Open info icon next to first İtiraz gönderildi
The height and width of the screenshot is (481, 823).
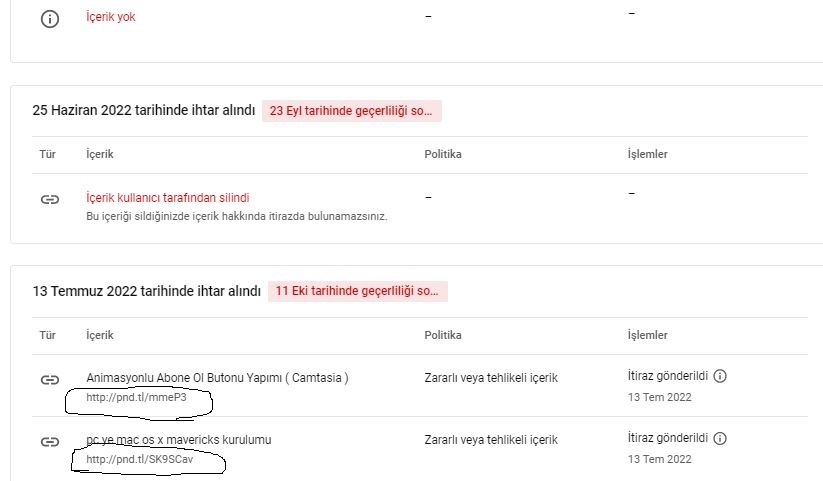[x=720, y=376]
